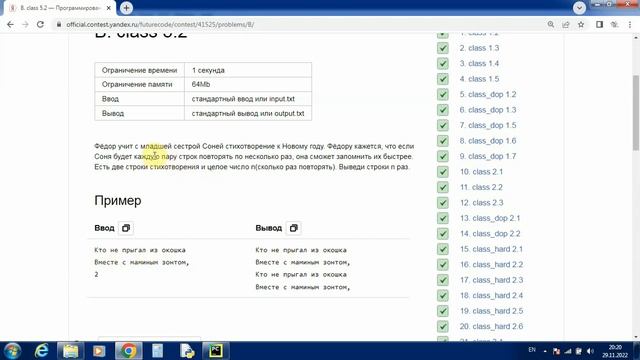Click the zoom magnifier icon in address bar
640x360 pixels.
[551, 24]
